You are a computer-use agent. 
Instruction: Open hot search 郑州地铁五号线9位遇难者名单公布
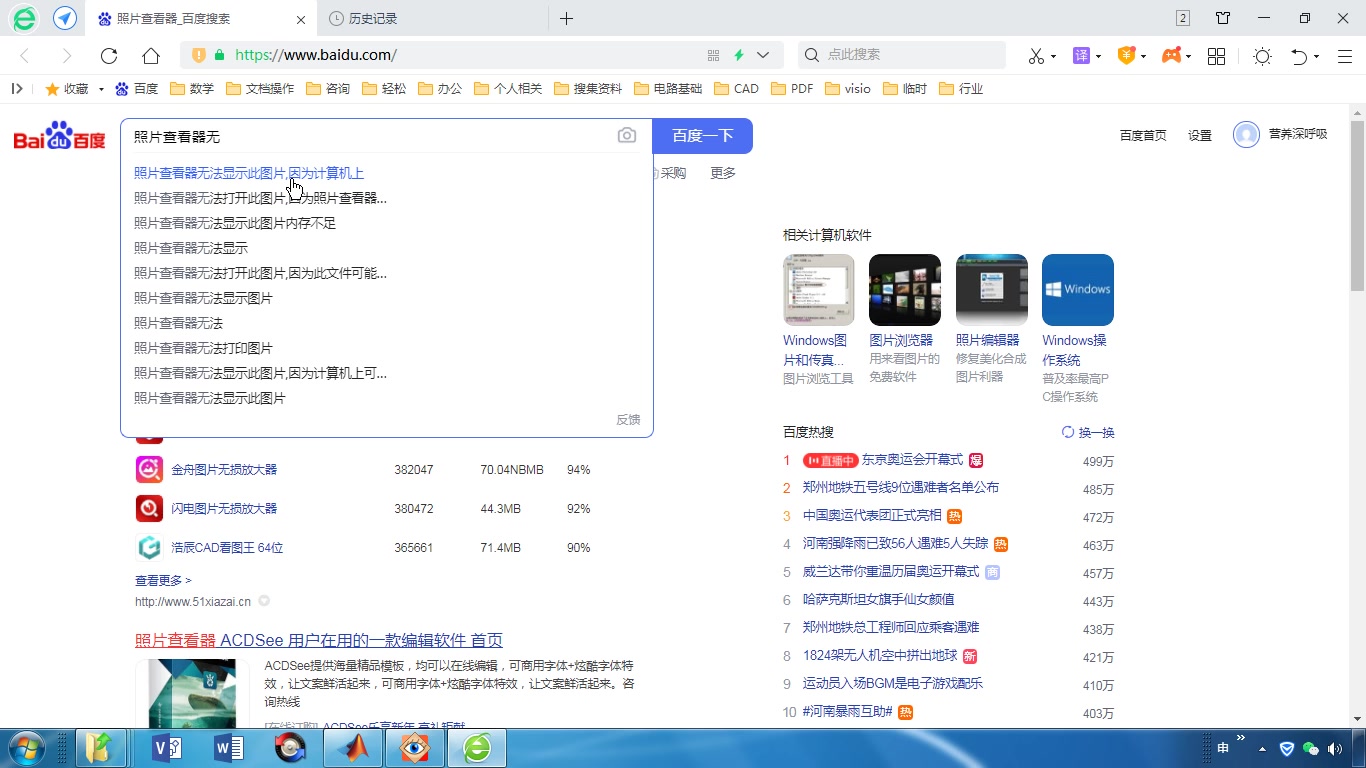(901, 488)
